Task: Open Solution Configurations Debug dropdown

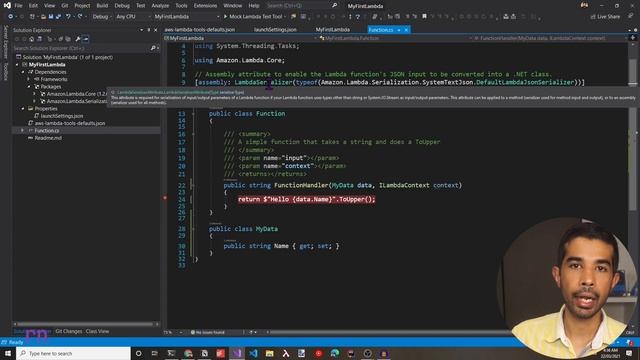Action: tap(102, 17)
